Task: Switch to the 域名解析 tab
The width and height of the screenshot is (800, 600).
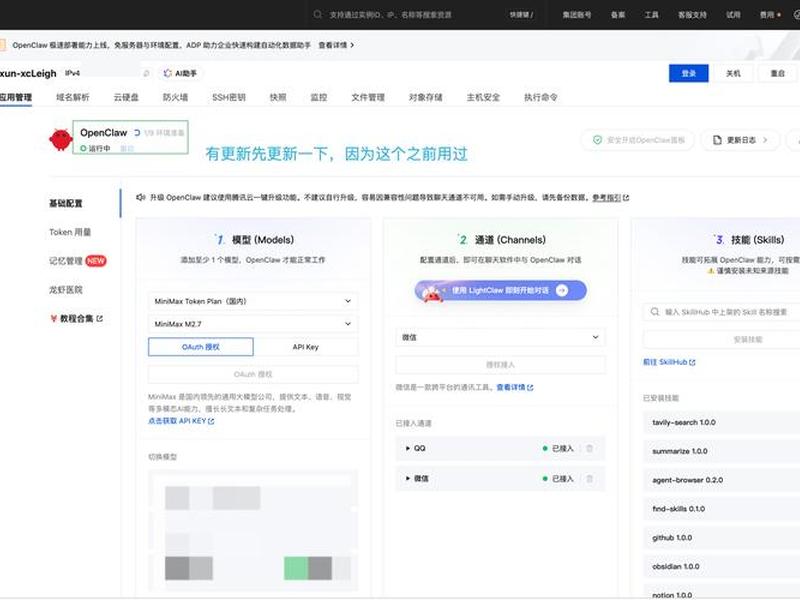Action: [72, 97]
